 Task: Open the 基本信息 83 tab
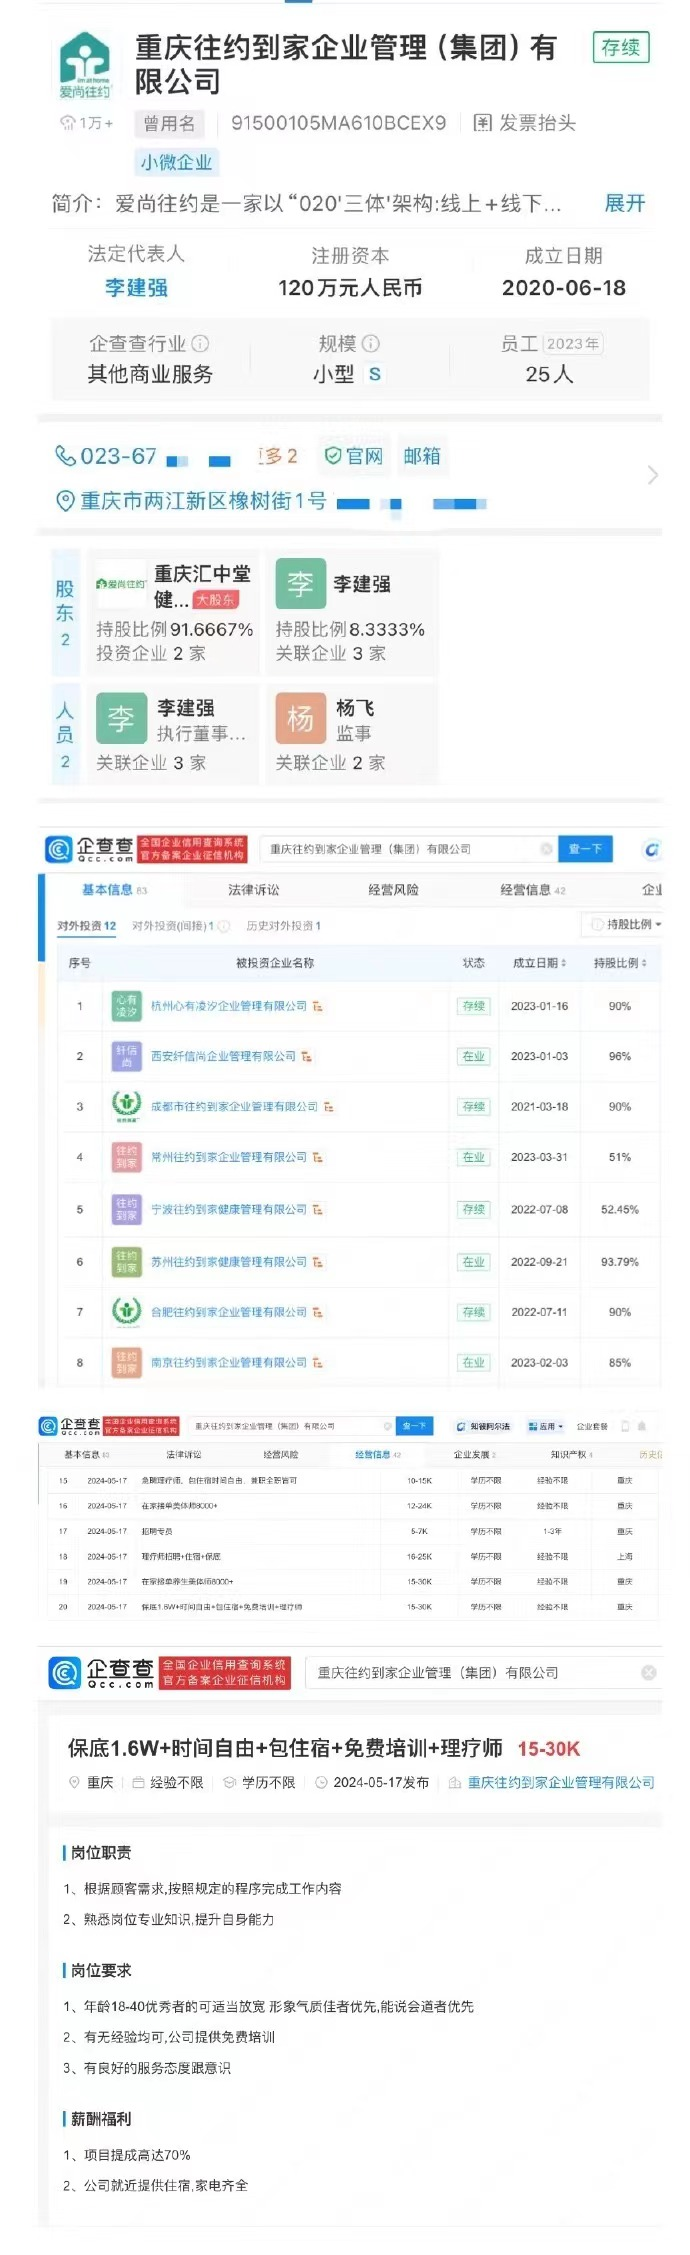[x=114, y=889]
